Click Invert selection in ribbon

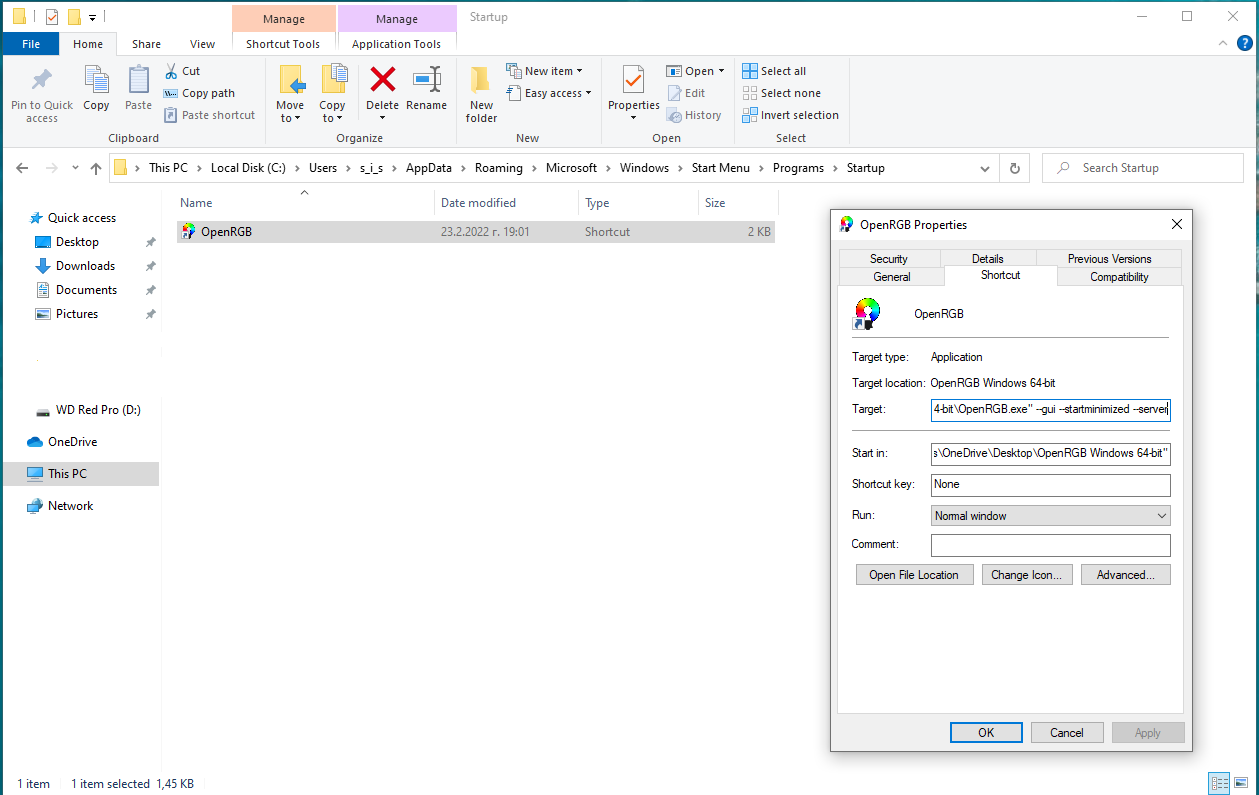tap(790, 115)
